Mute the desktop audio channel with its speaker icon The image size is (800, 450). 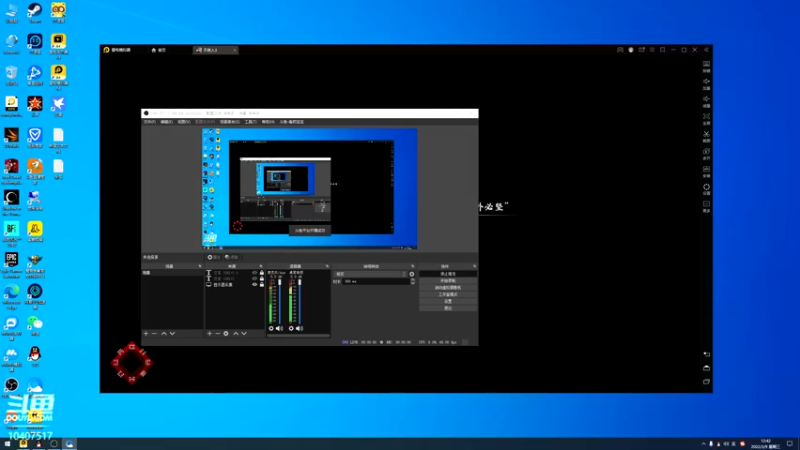tap(299, 329)
